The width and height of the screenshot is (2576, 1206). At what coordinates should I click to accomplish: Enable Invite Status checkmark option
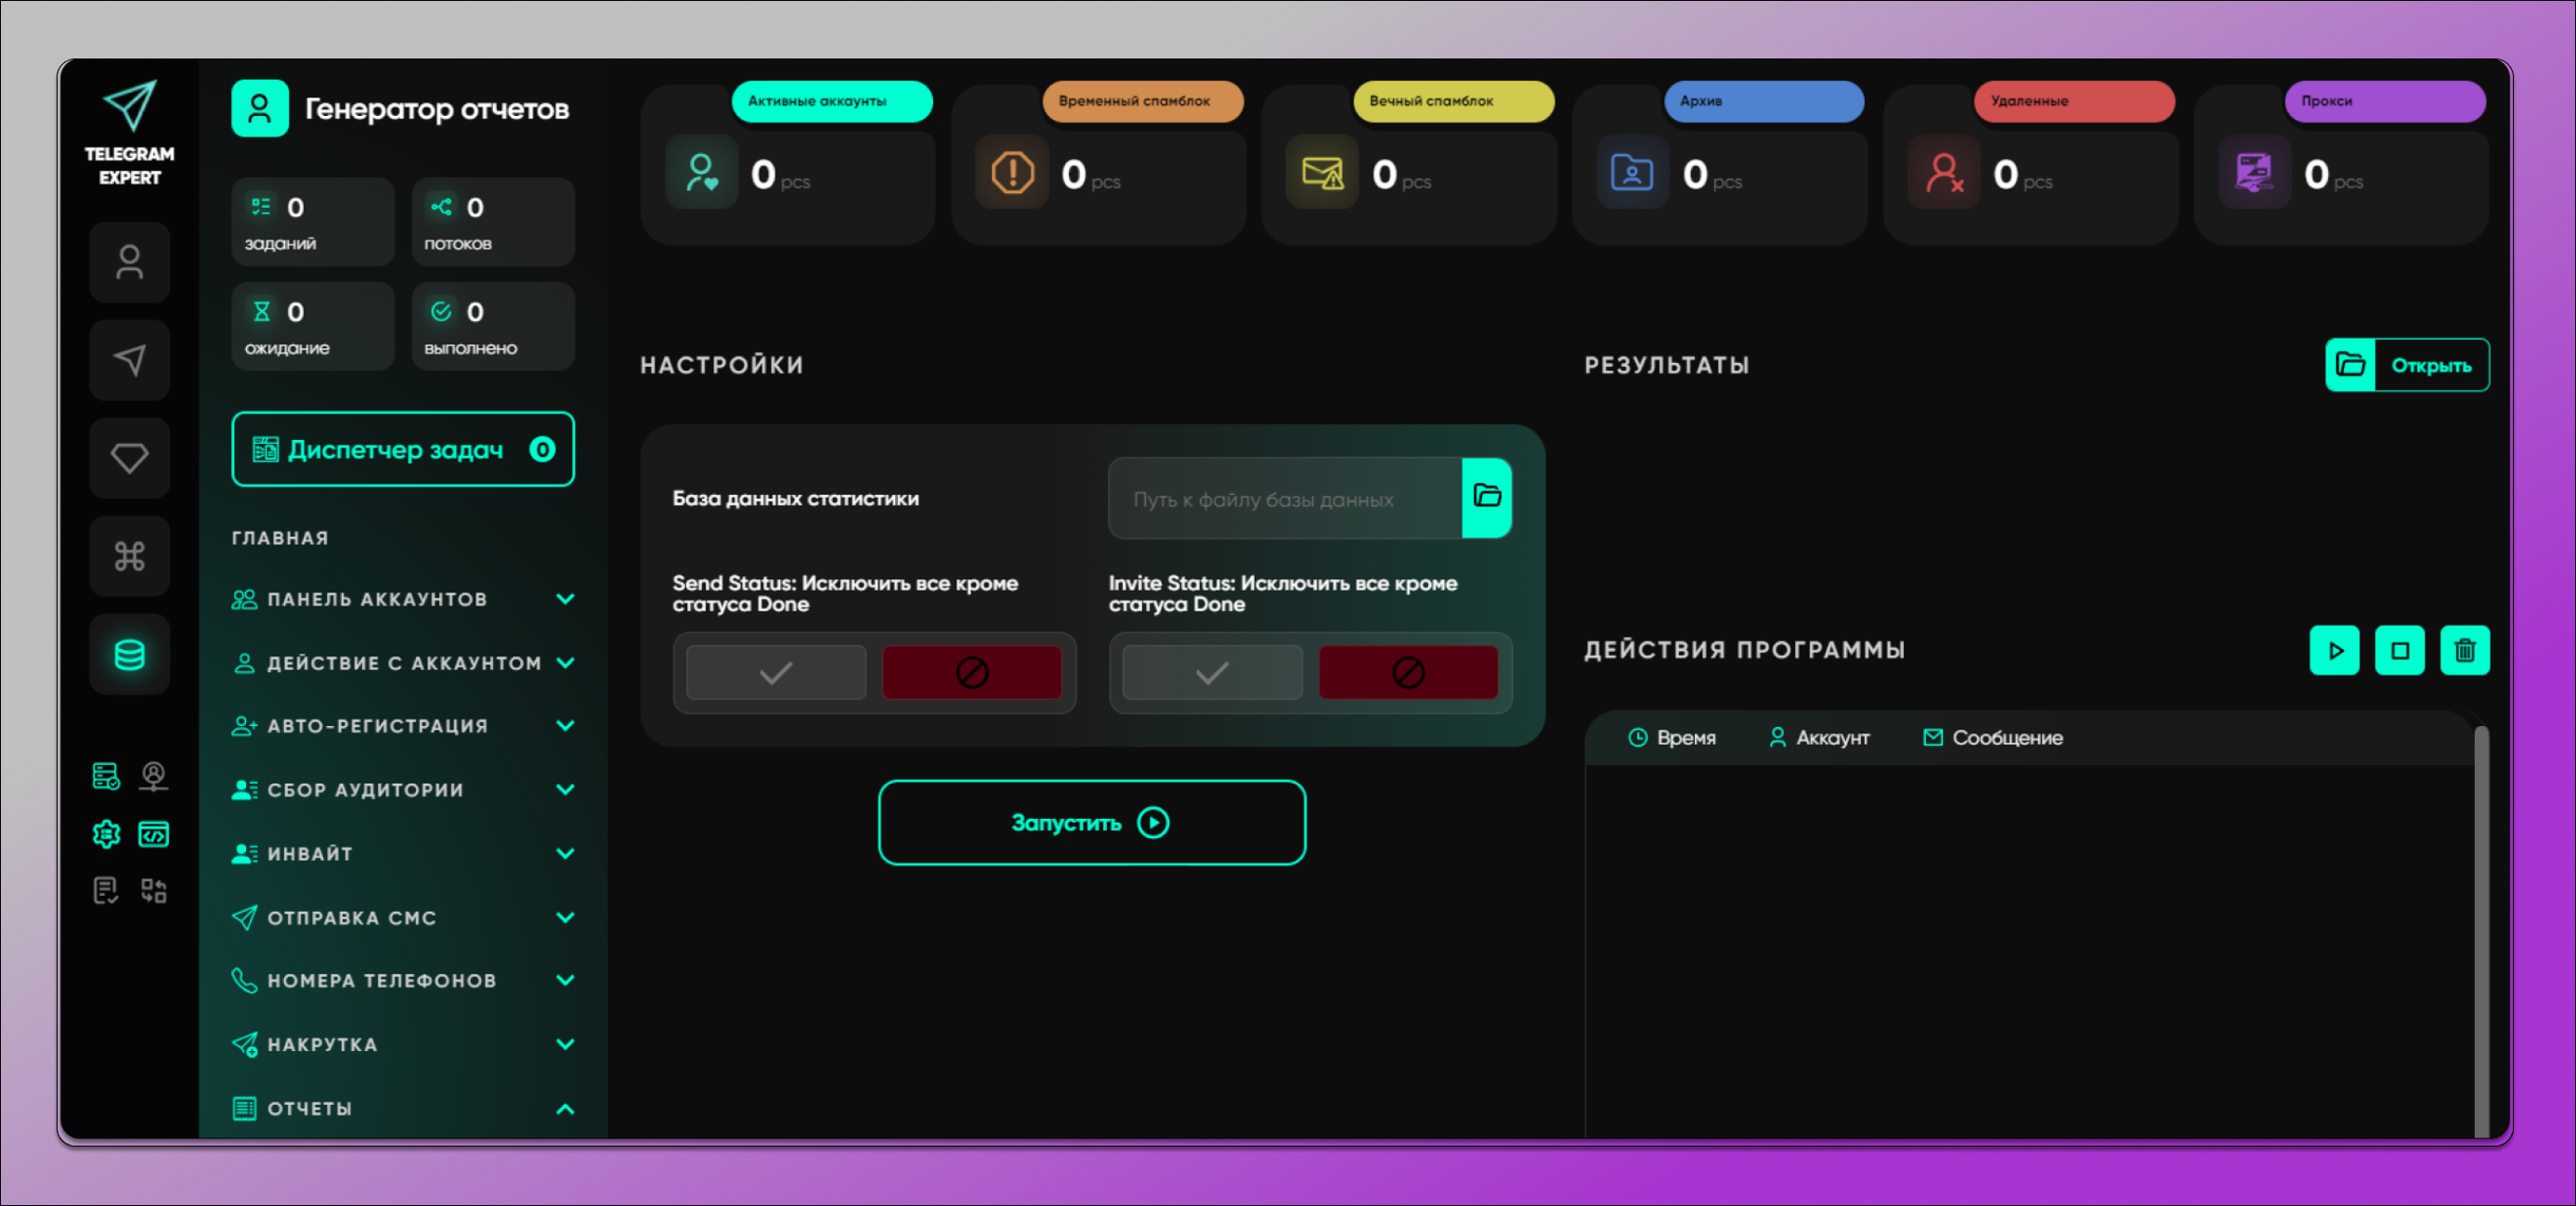click(x=1211, y=672)
